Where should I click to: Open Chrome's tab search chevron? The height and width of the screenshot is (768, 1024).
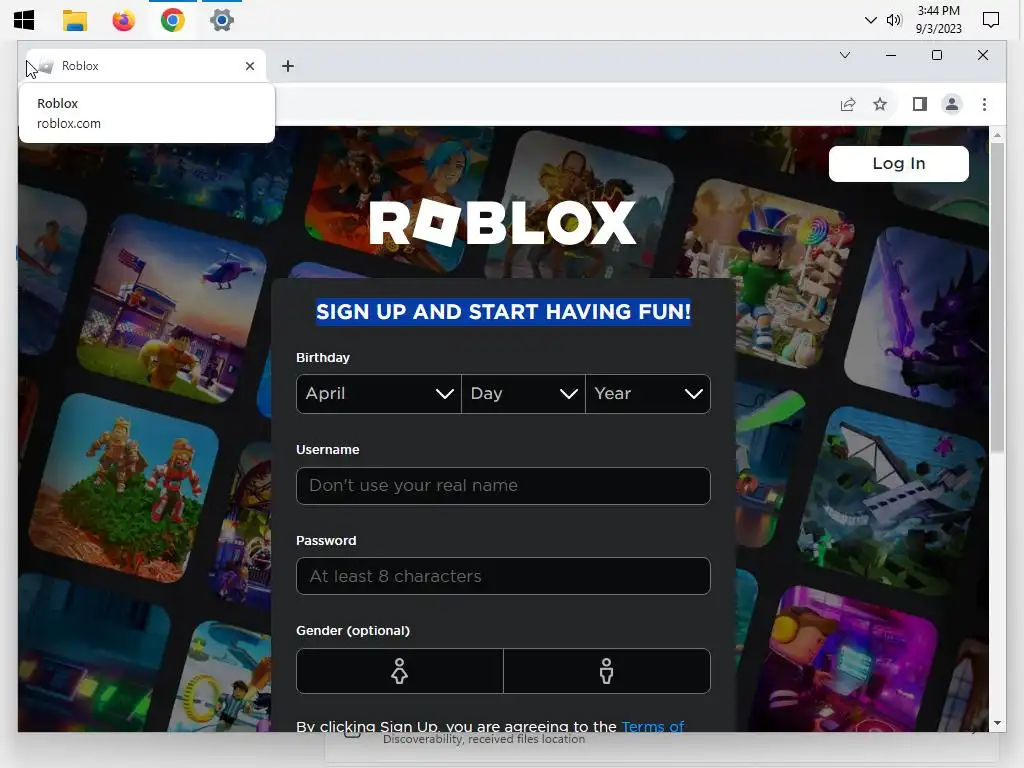(x=844, y=56)
